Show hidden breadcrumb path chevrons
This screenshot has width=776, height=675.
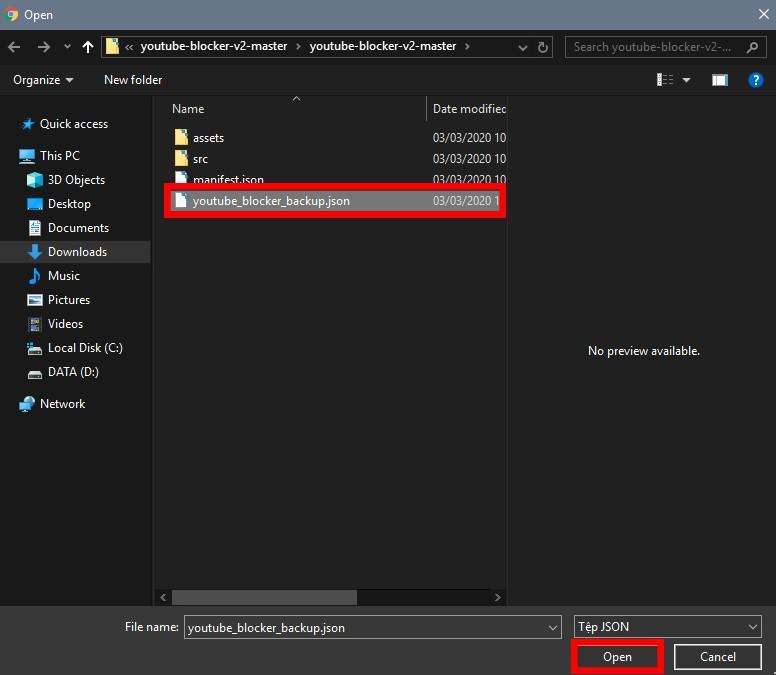point(129,47)
